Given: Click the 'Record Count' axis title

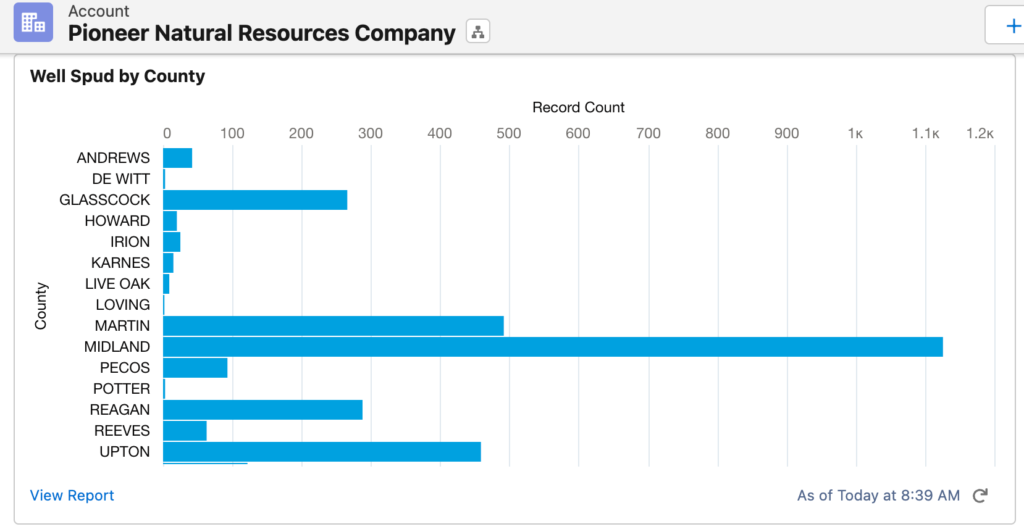Looking at the screenshot, I should (x=578, y=107).
